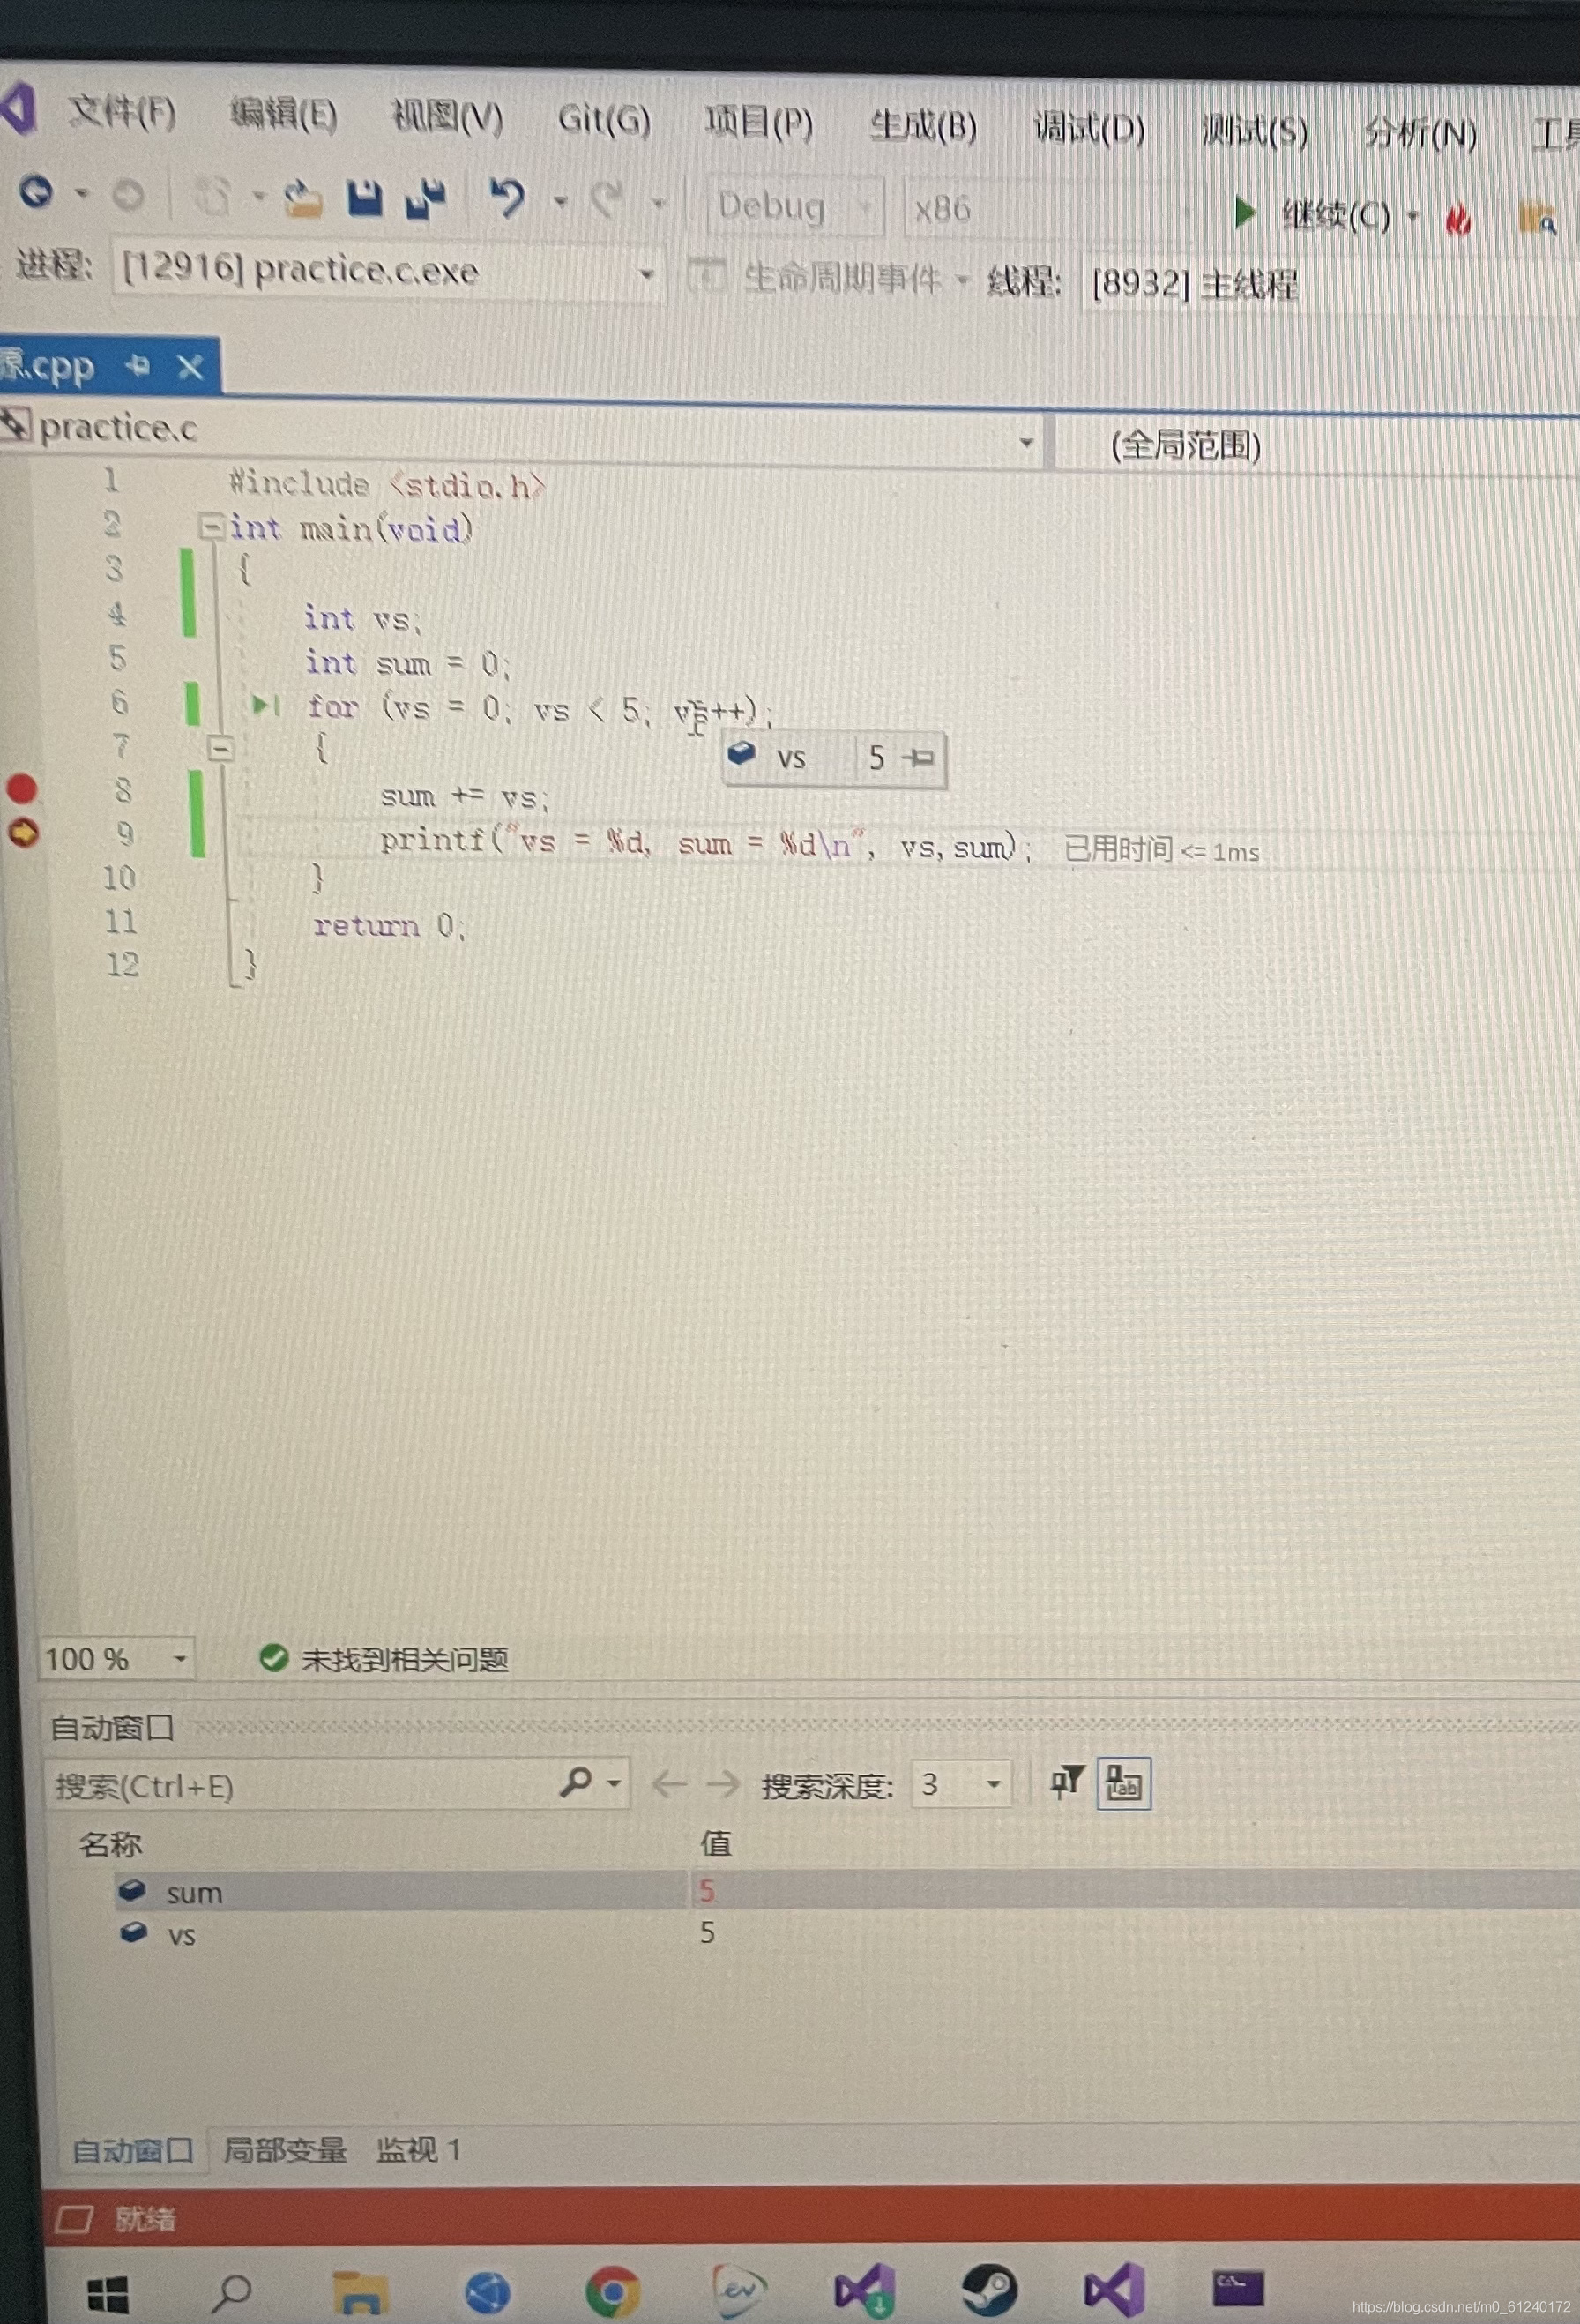Viewport: 1580px width, 2324px height.
Task: Open the Edit menu 编辑(E)
Action: pos(283,114)
